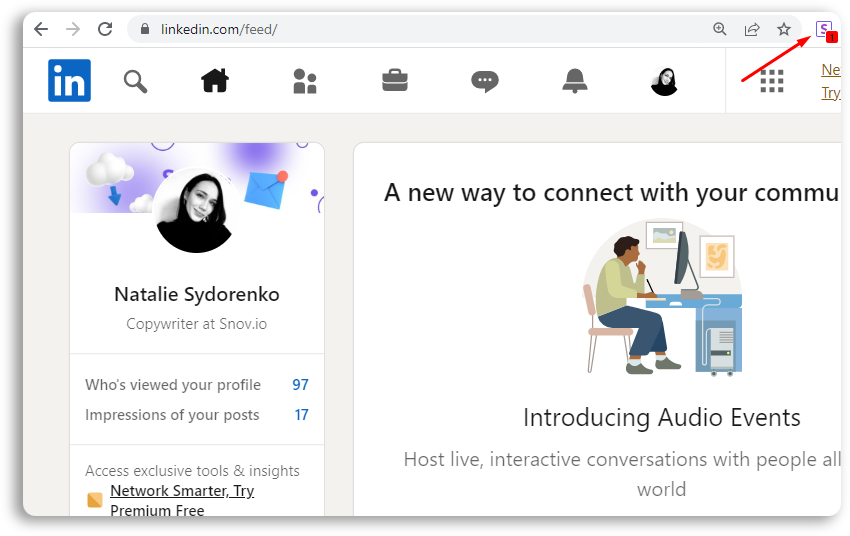Click the gold Premium square icon
The width and height of the screenshot is (850, 536).
tap(95, 500)
